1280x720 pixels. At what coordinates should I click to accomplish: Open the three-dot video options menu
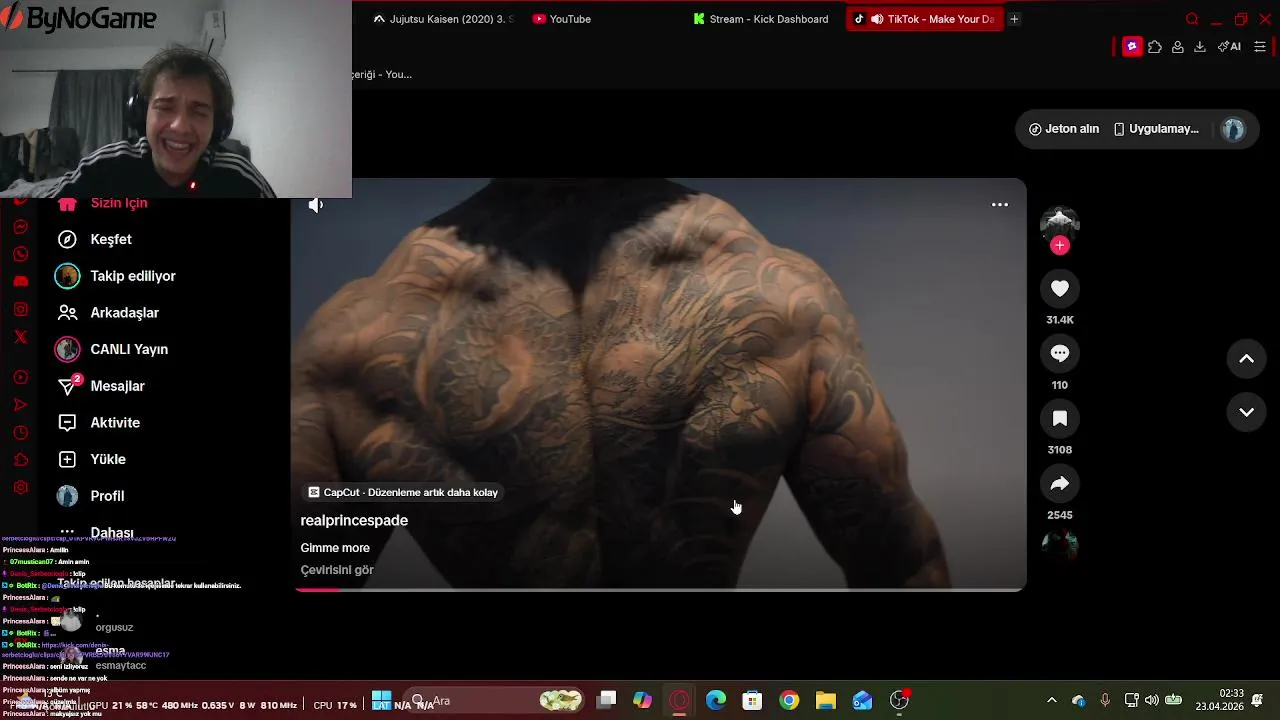click(x=999, y=204)
